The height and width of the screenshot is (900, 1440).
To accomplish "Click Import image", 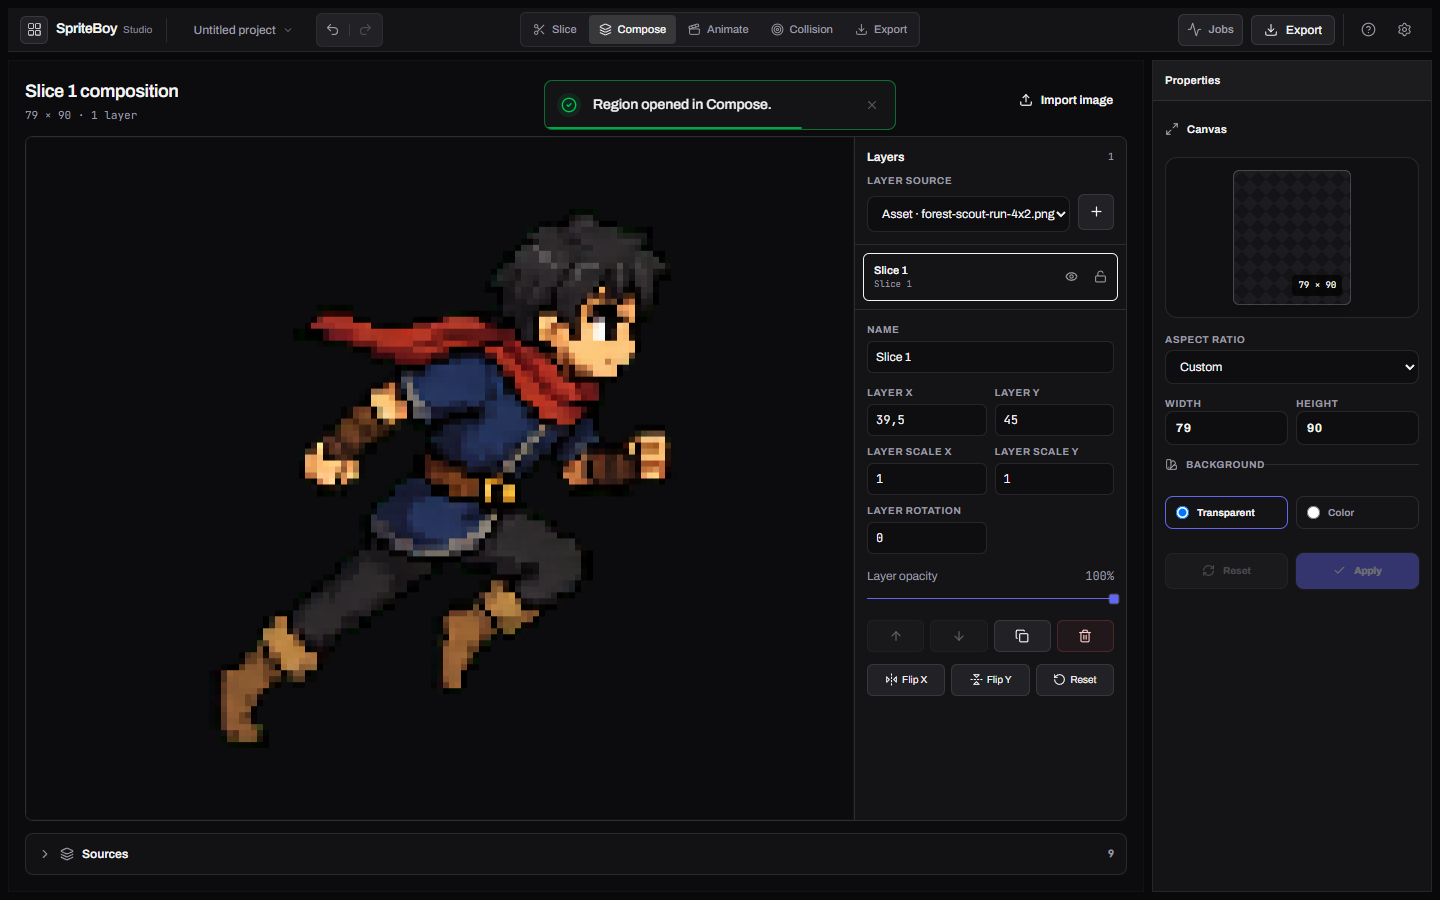I will (x=1066, y=100).
